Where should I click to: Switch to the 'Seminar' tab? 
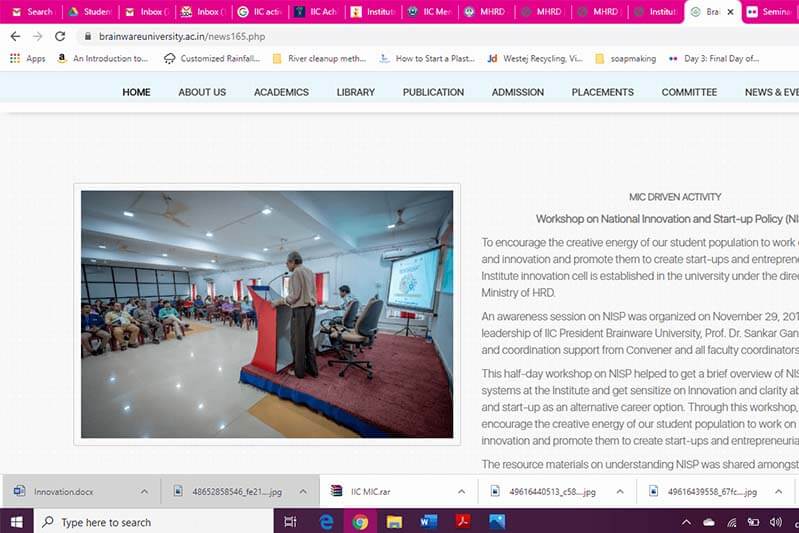[769, 11]
